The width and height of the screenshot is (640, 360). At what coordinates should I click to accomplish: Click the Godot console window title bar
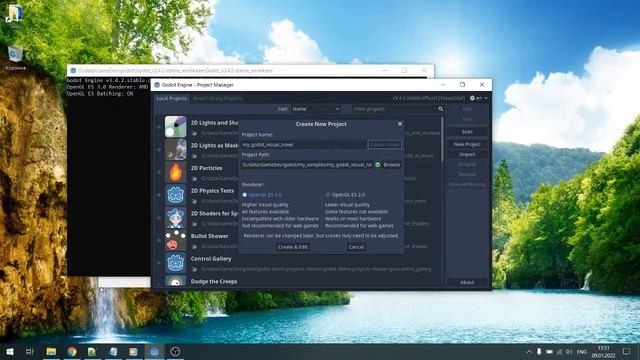point(251,70)
